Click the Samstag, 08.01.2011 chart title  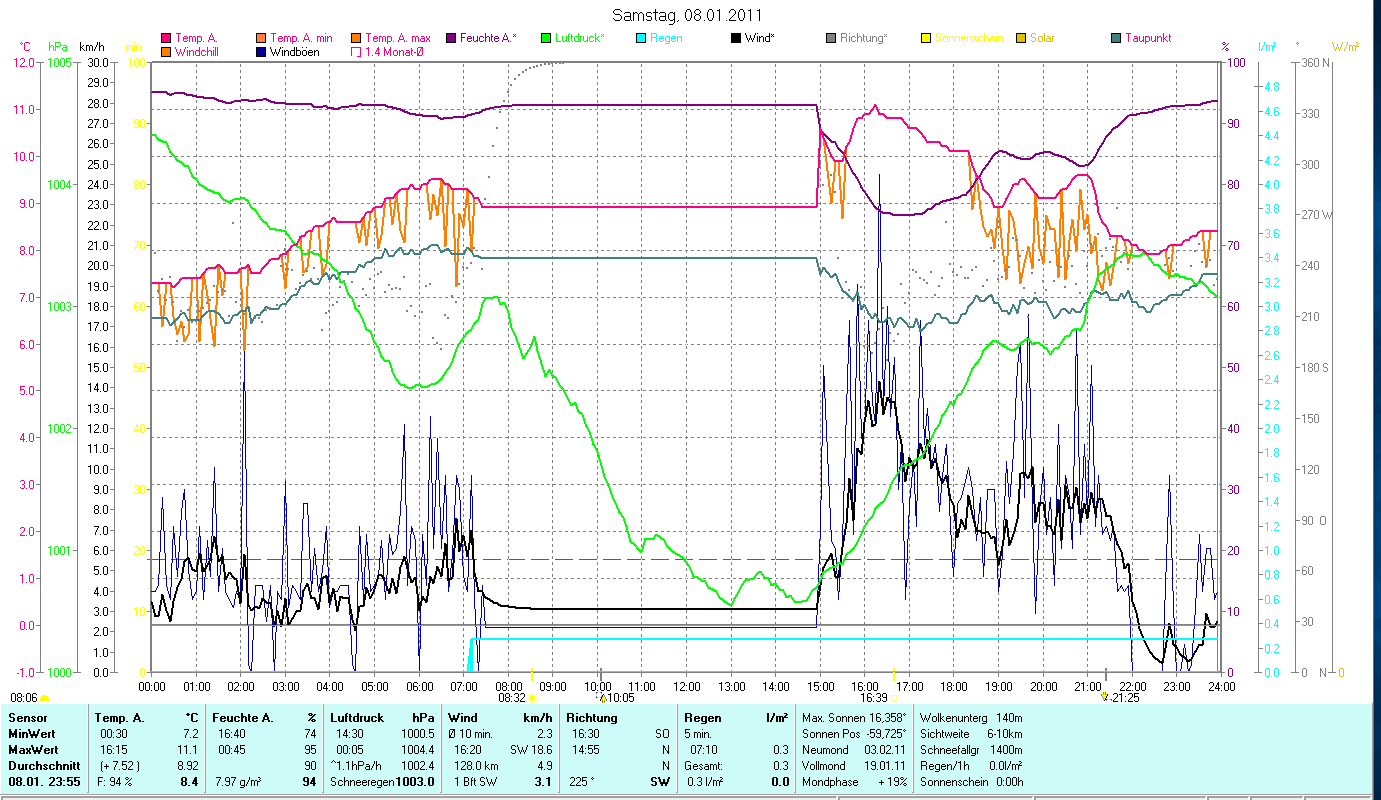(685, 15)
